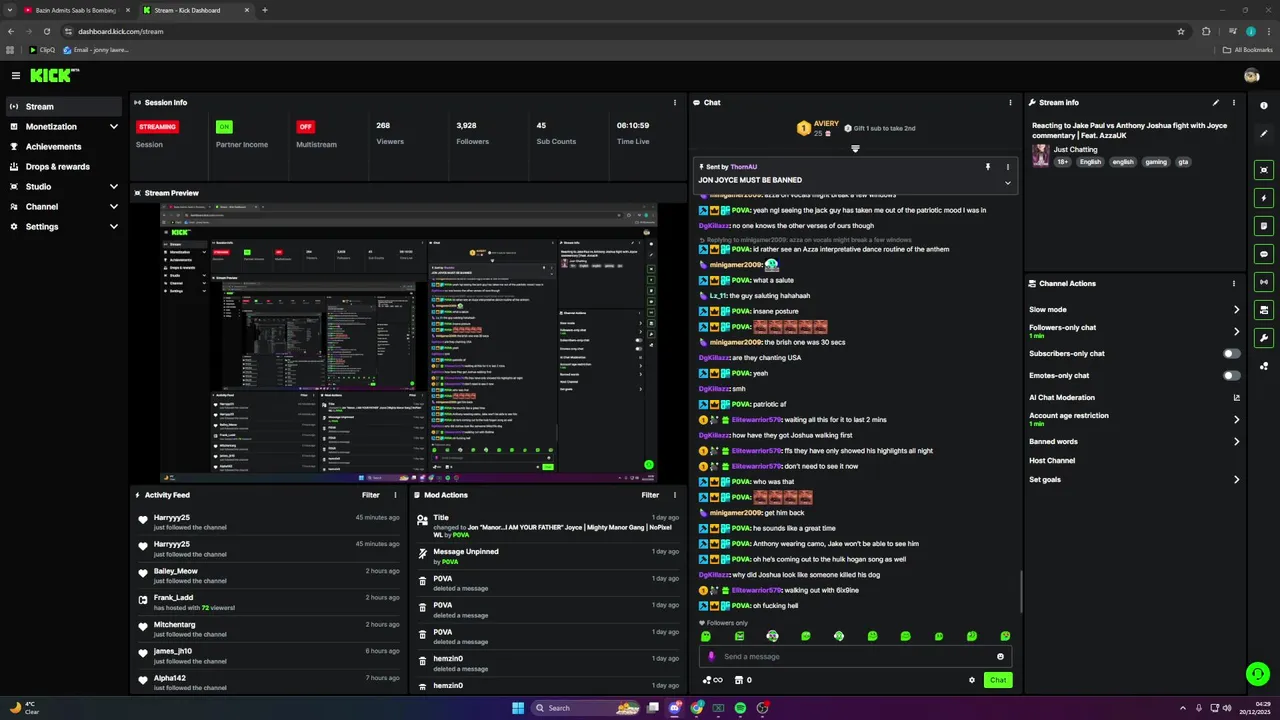Expand Channel in sidebar
This screenshot has width=1280, height=720.
click(114, 207)
